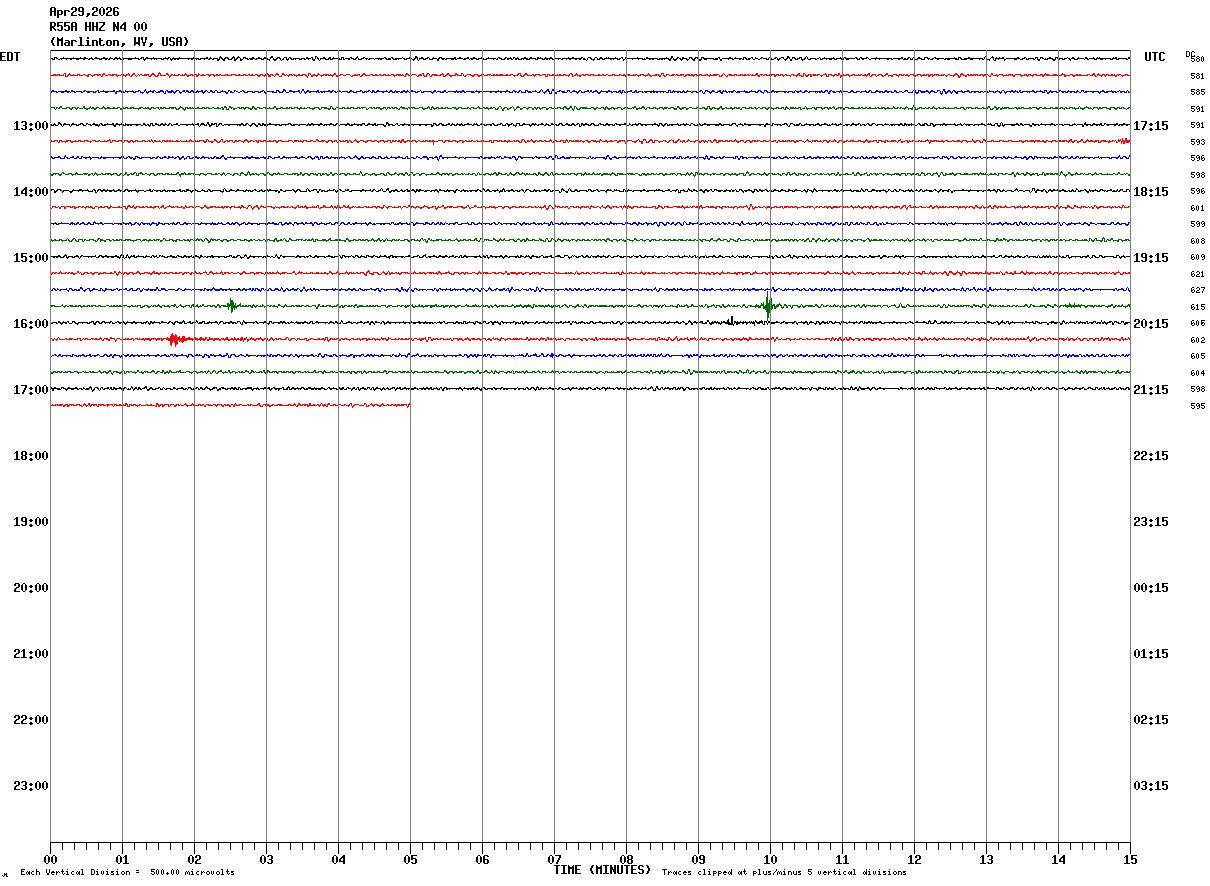This screenshot has height=886, width=1210.
Task: Click the '14' minute axis label
Action: 1058,860
